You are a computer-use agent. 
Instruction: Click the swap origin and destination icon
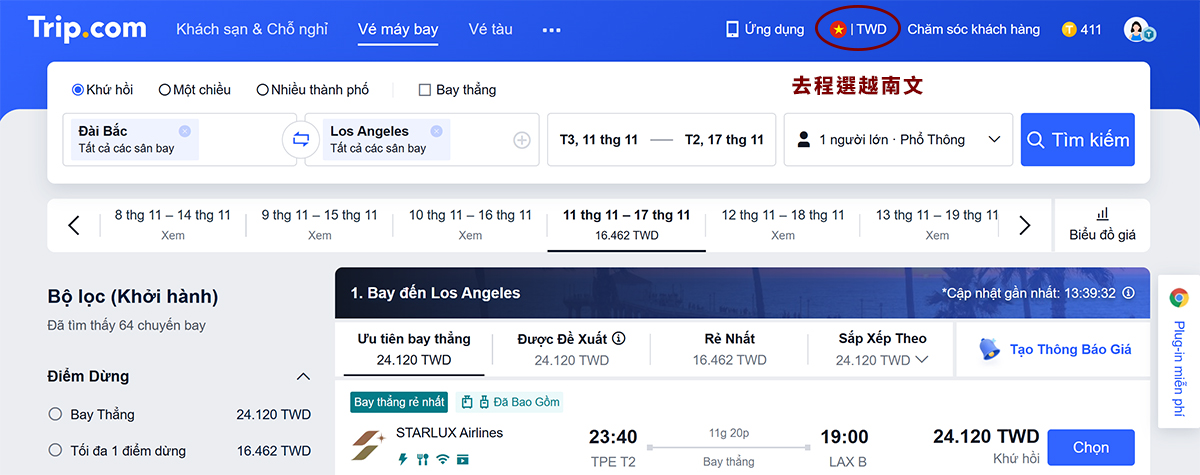[x=301, y=139]
